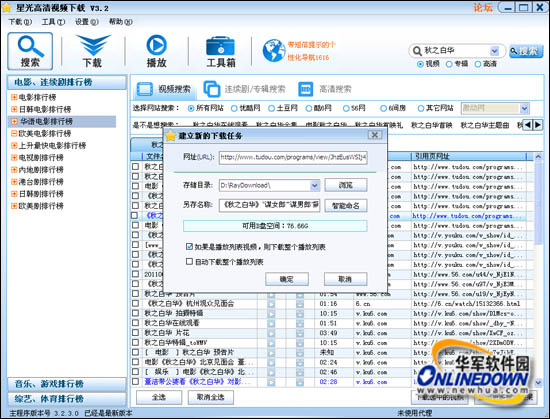Select 土豆网 site radio button
The image size is (550, 419).
pos(271,108)
